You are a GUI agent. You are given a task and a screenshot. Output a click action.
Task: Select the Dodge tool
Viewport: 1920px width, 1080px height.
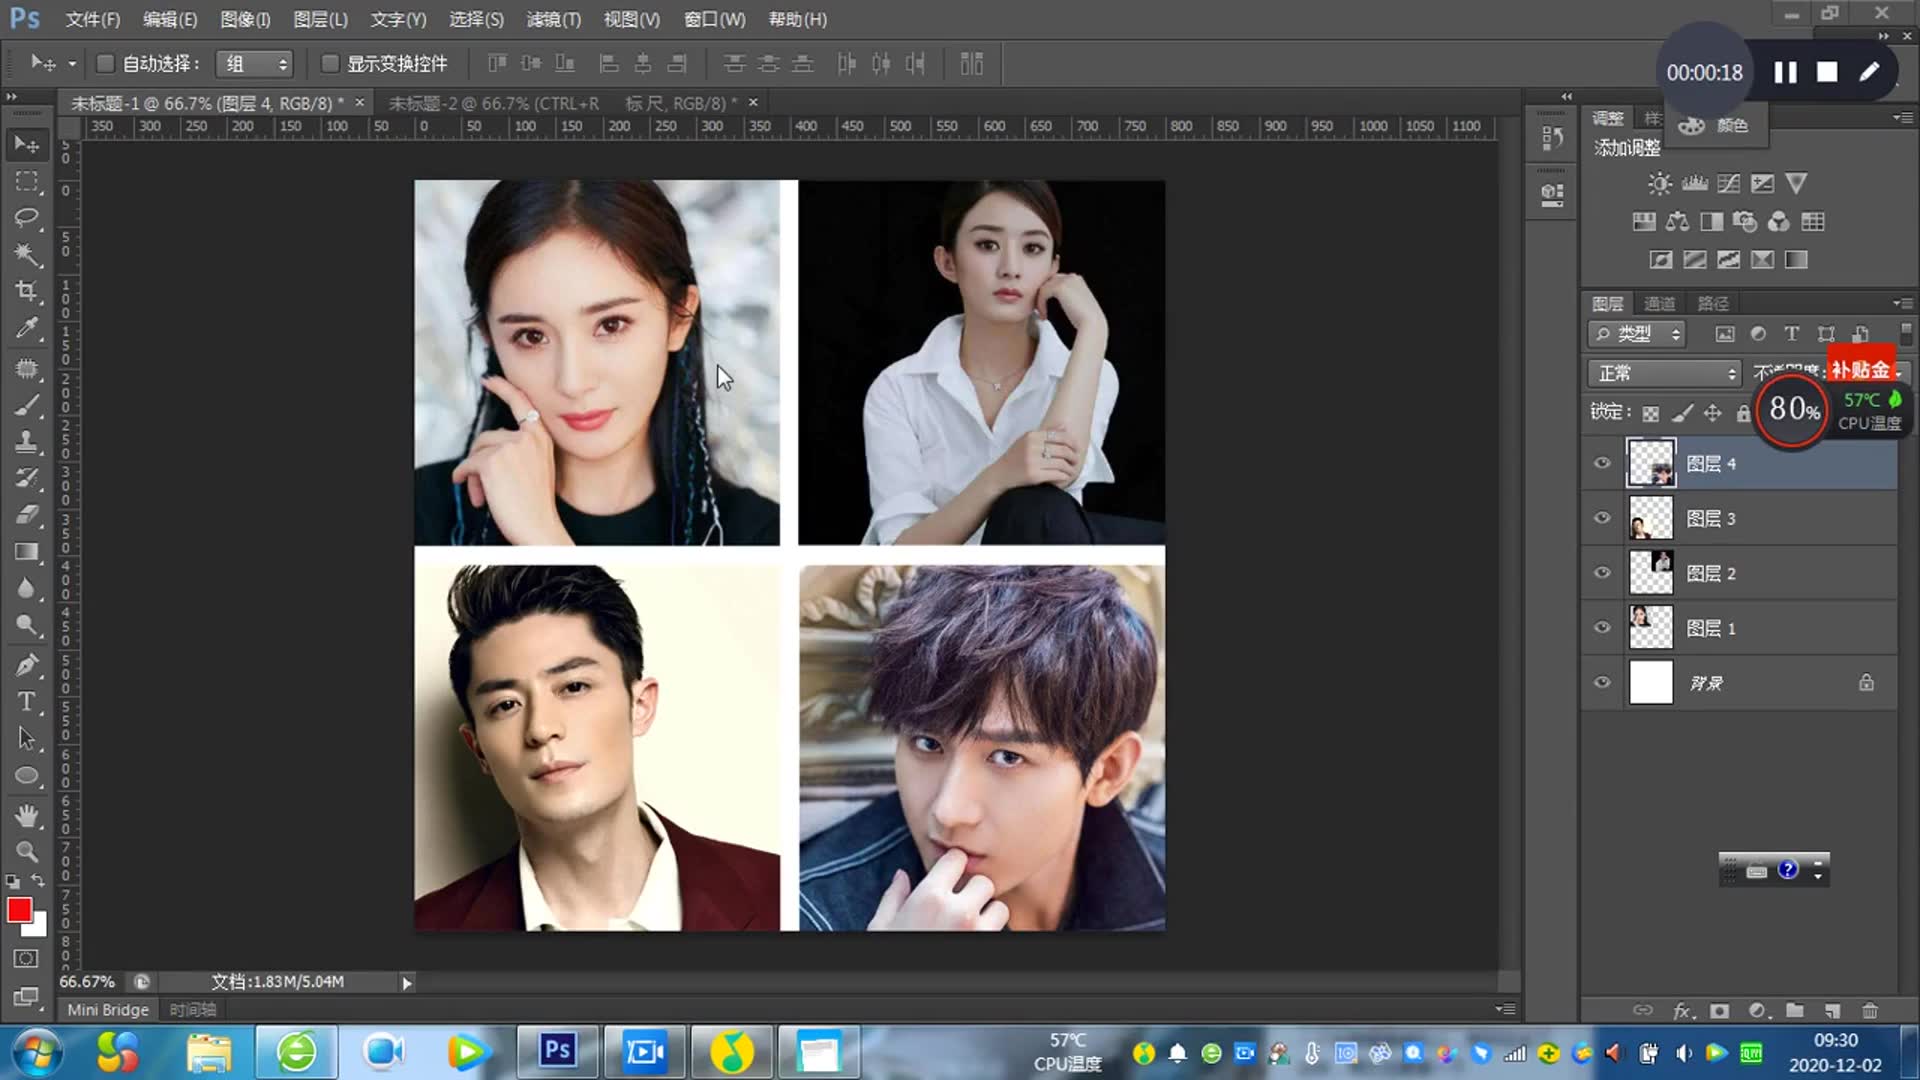click(27, 625)
